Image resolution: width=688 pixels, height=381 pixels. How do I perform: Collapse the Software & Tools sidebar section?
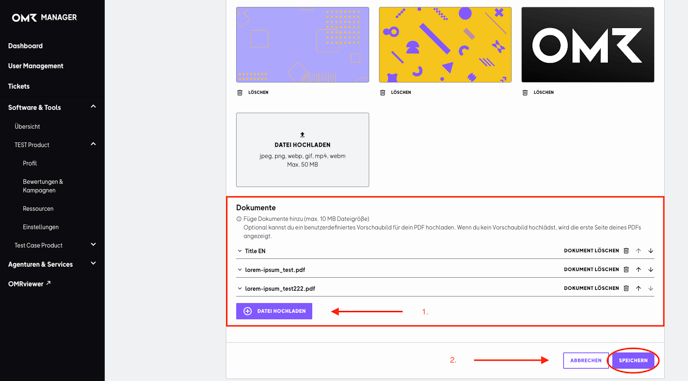click(93, 107)
